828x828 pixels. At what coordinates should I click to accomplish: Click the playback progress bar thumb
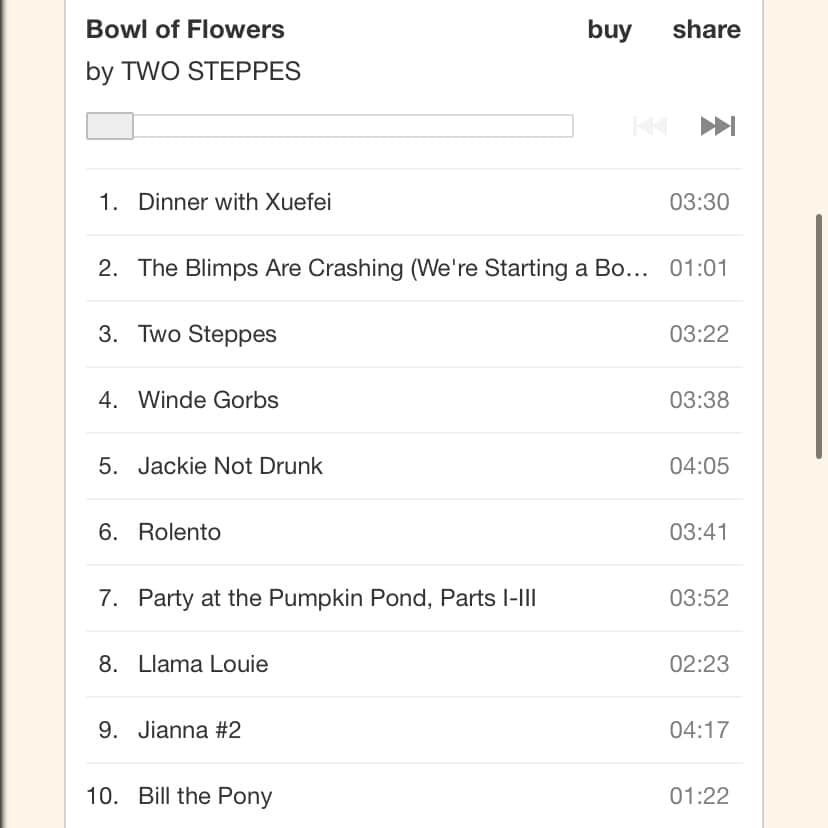click(110, 126)
